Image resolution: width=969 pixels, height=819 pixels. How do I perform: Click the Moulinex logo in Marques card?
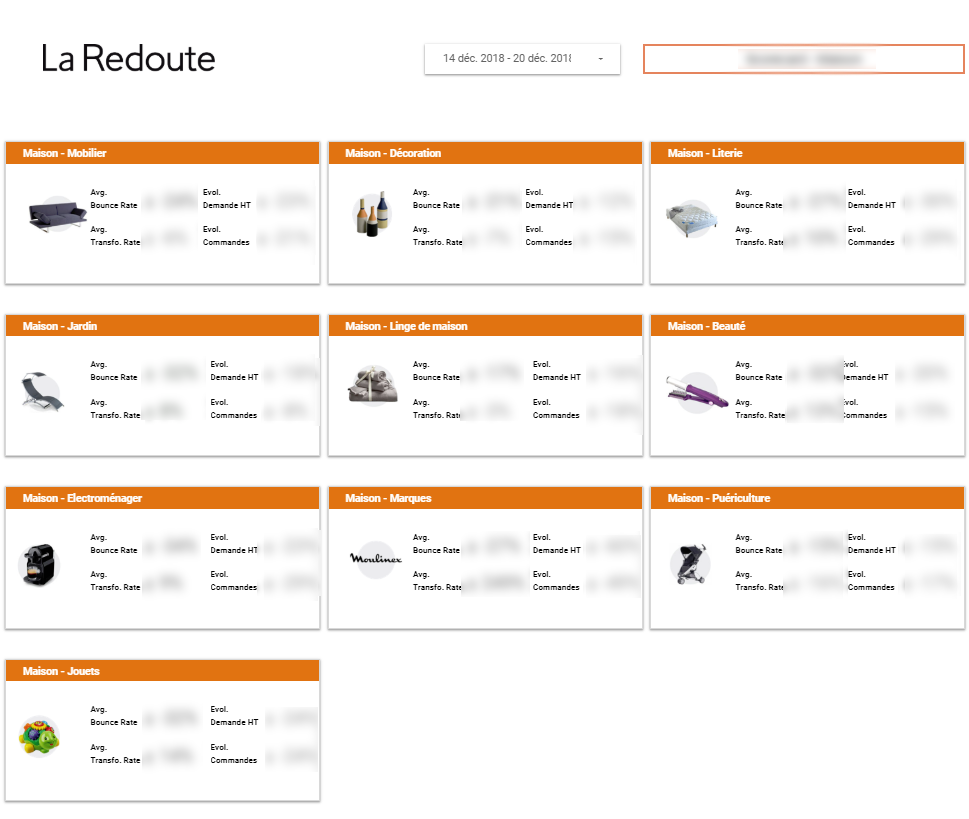coord(376,559)
